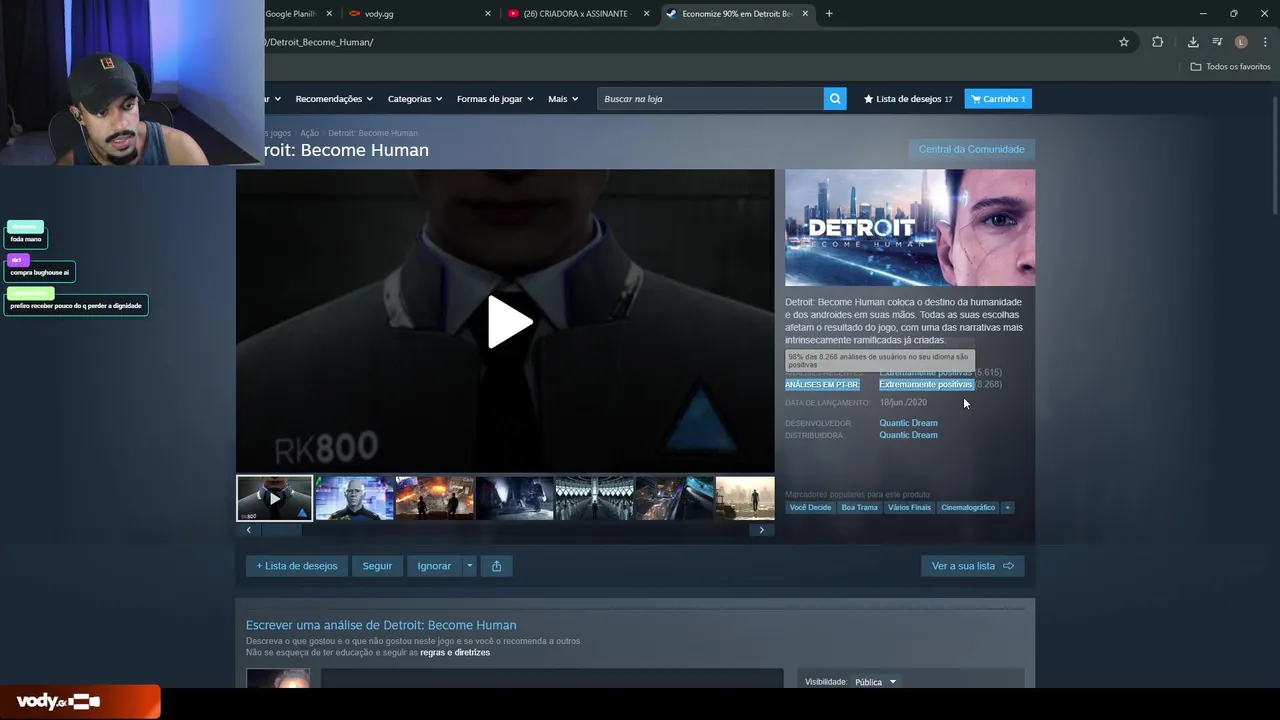Viewport: 1280px width, 720px height.
Task: Open Lista de desejos wishlist link
Action: [x=908, y=99]
